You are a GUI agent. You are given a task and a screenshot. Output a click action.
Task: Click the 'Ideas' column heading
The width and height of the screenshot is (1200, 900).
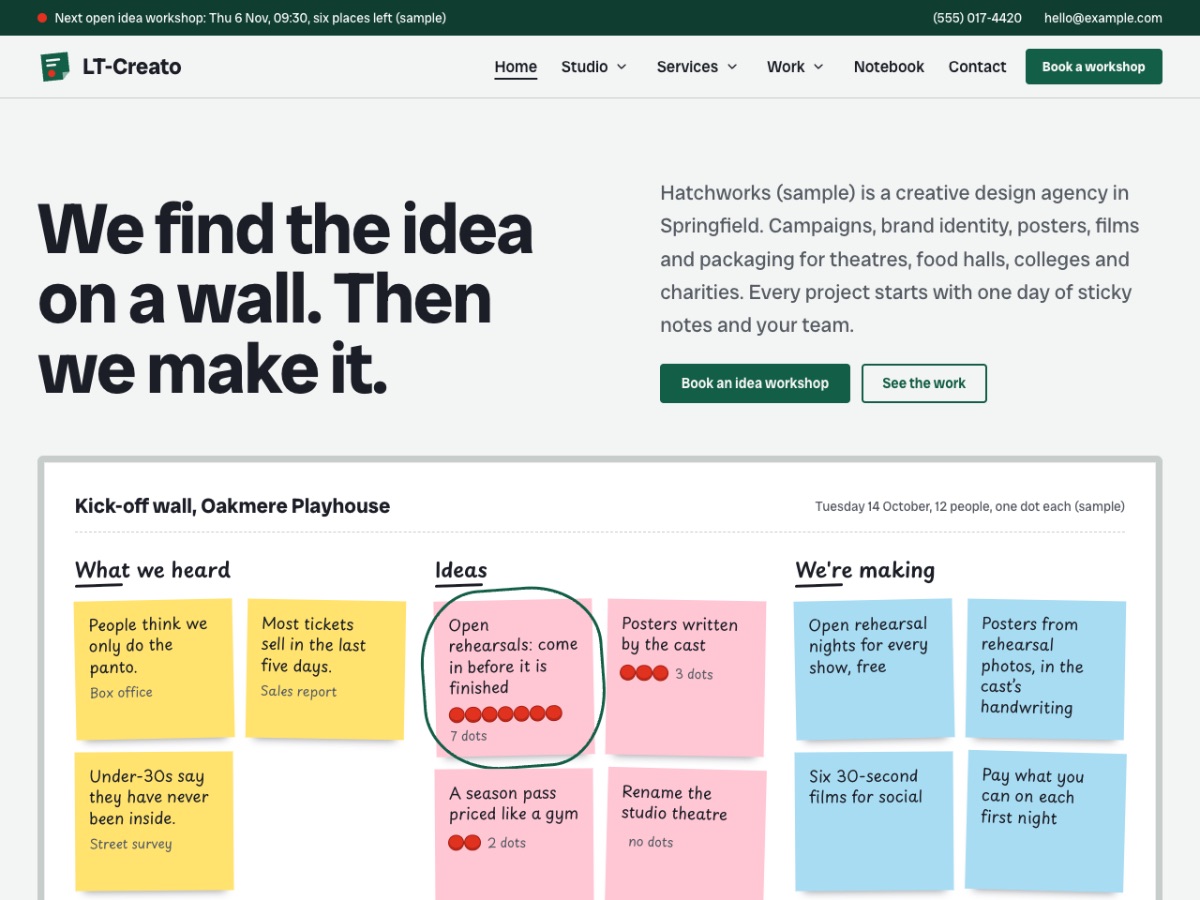461,570
